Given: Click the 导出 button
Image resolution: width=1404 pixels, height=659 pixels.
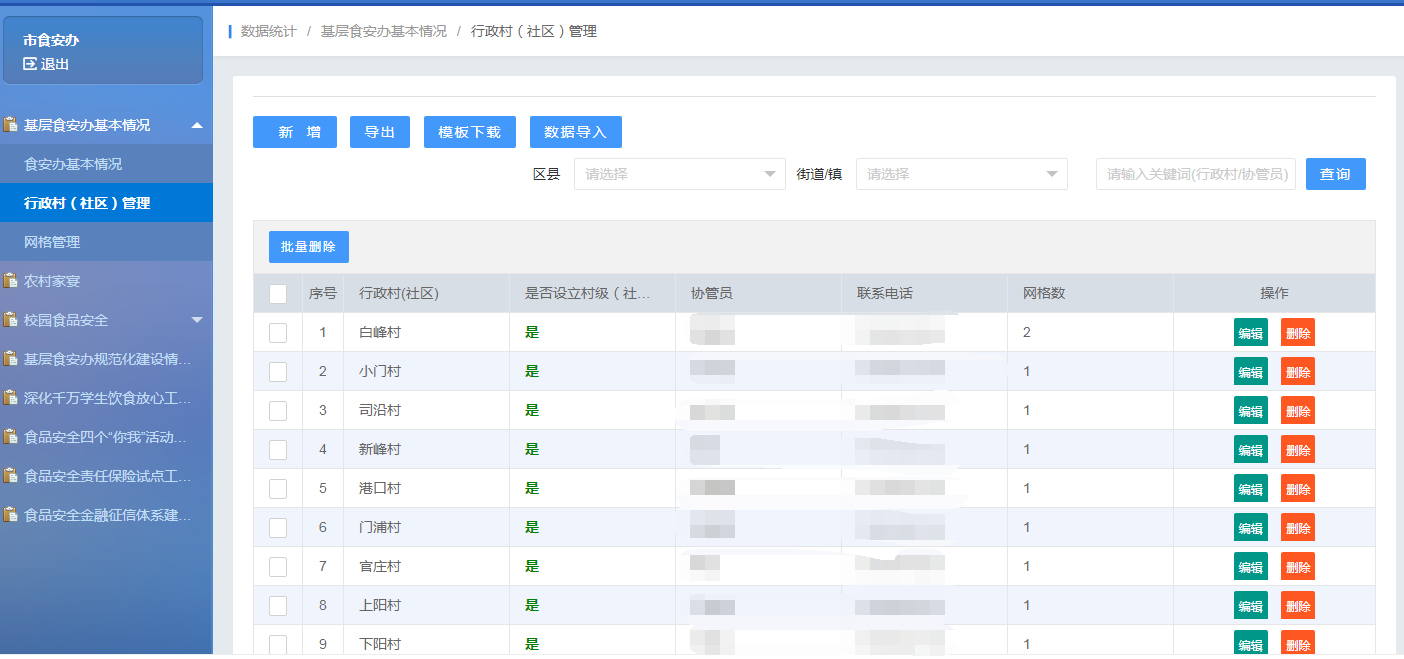Looking at the screenshot, I should (x=380, y=132).
